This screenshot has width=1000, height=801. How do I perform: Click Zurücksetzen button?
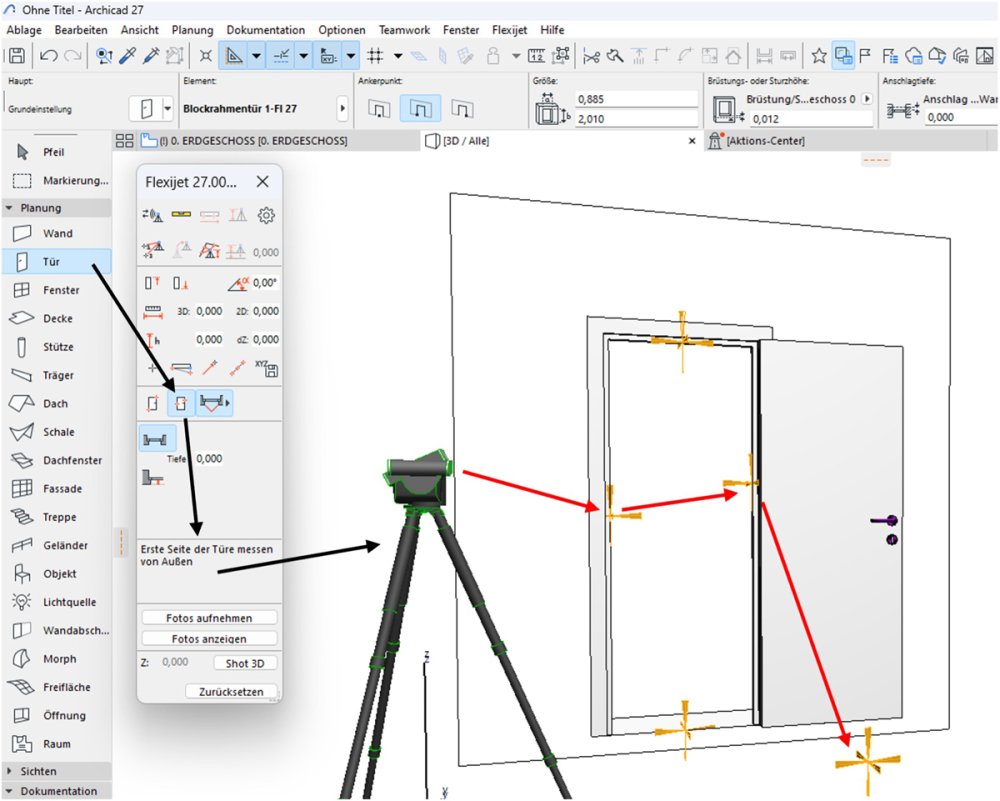point(231,691)
